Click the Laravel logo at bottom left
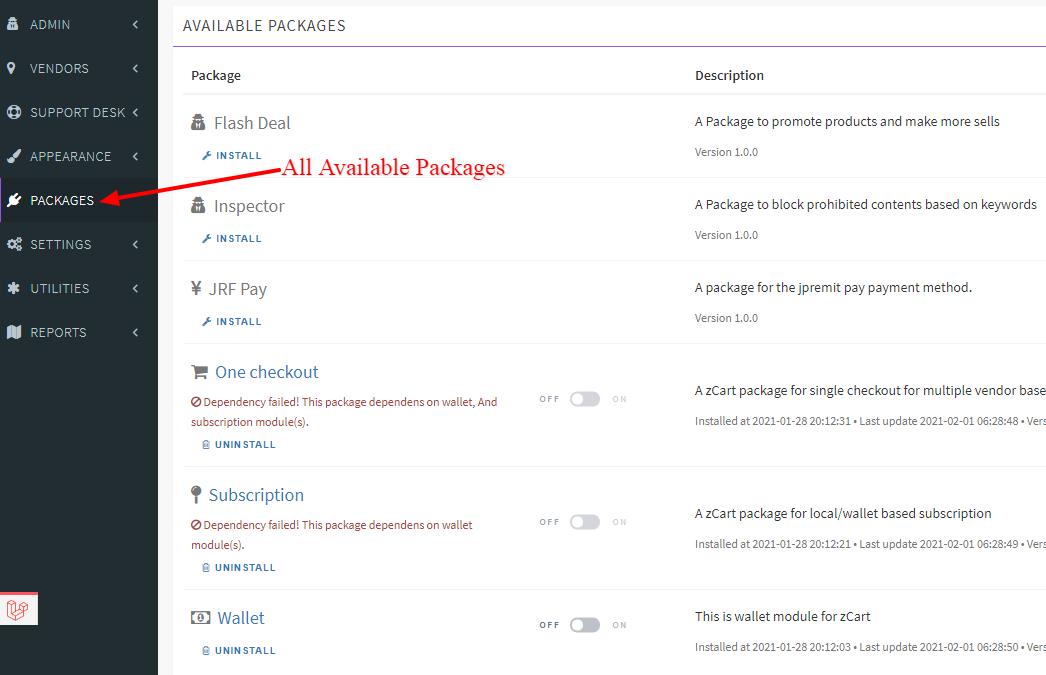Image resolution: width=1046 pixels, height=675 pixels. [x=19, y=607]
